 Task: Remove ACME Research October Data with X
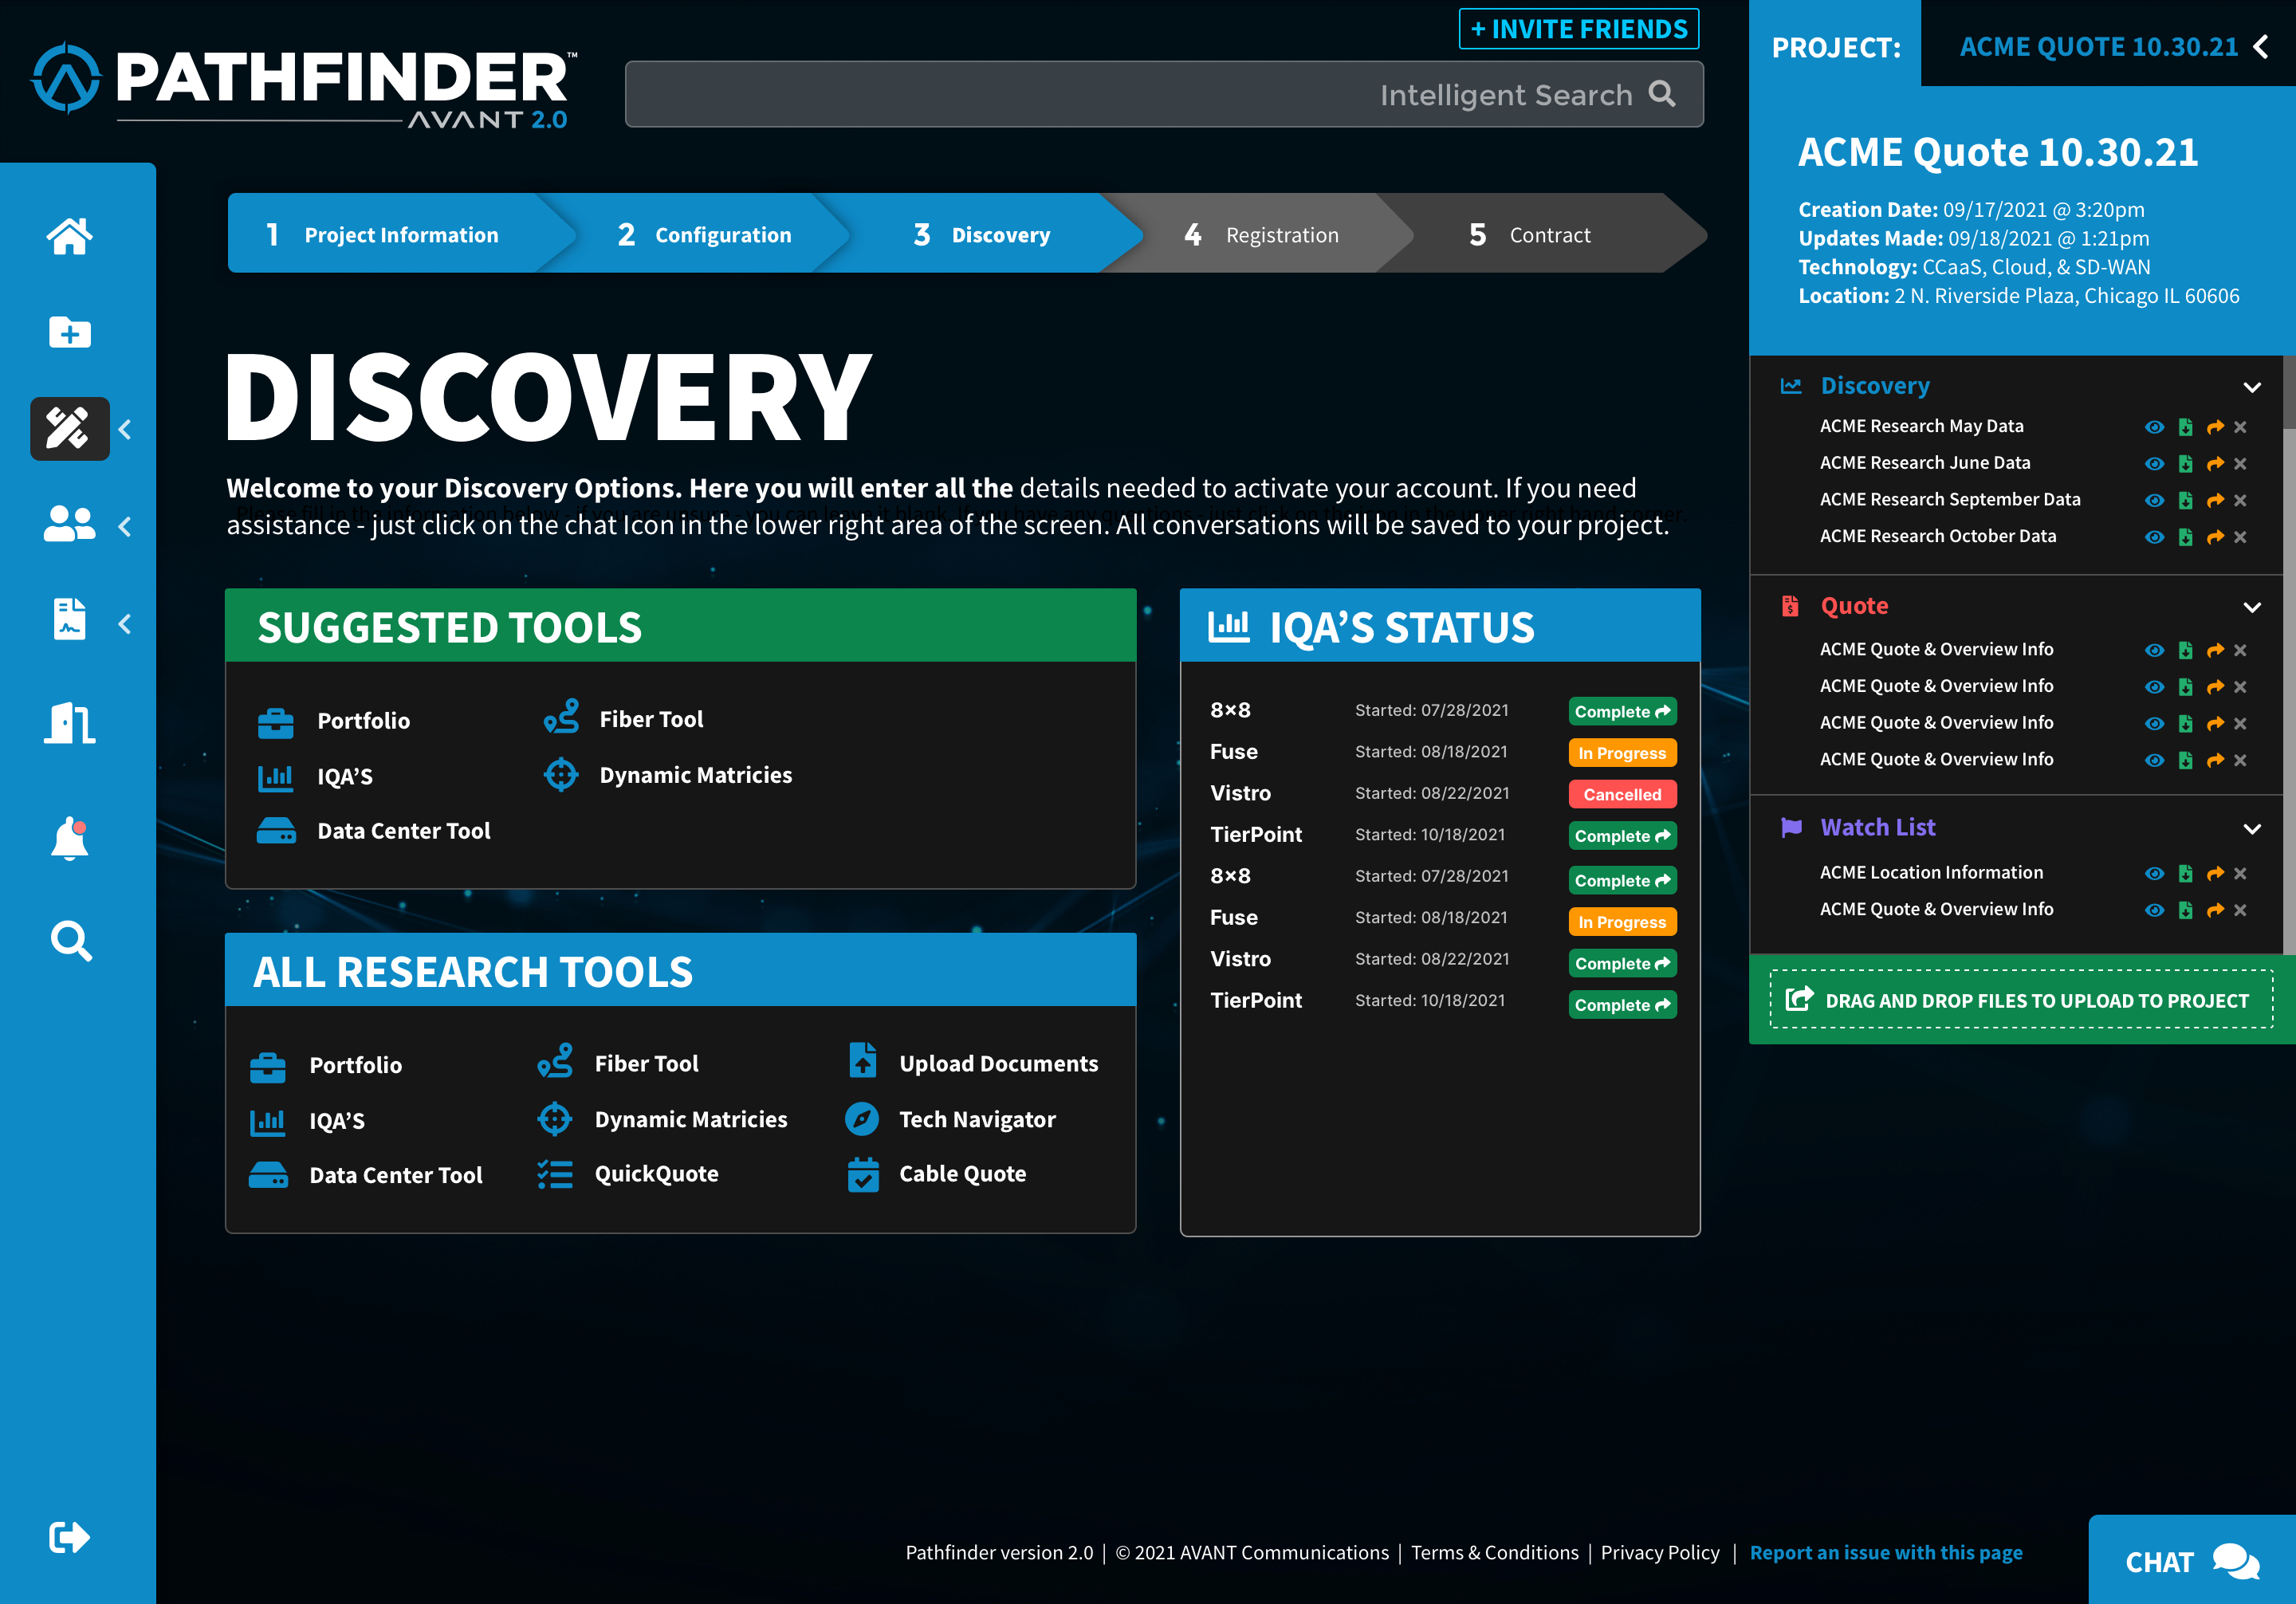[x=2240, y=537]
